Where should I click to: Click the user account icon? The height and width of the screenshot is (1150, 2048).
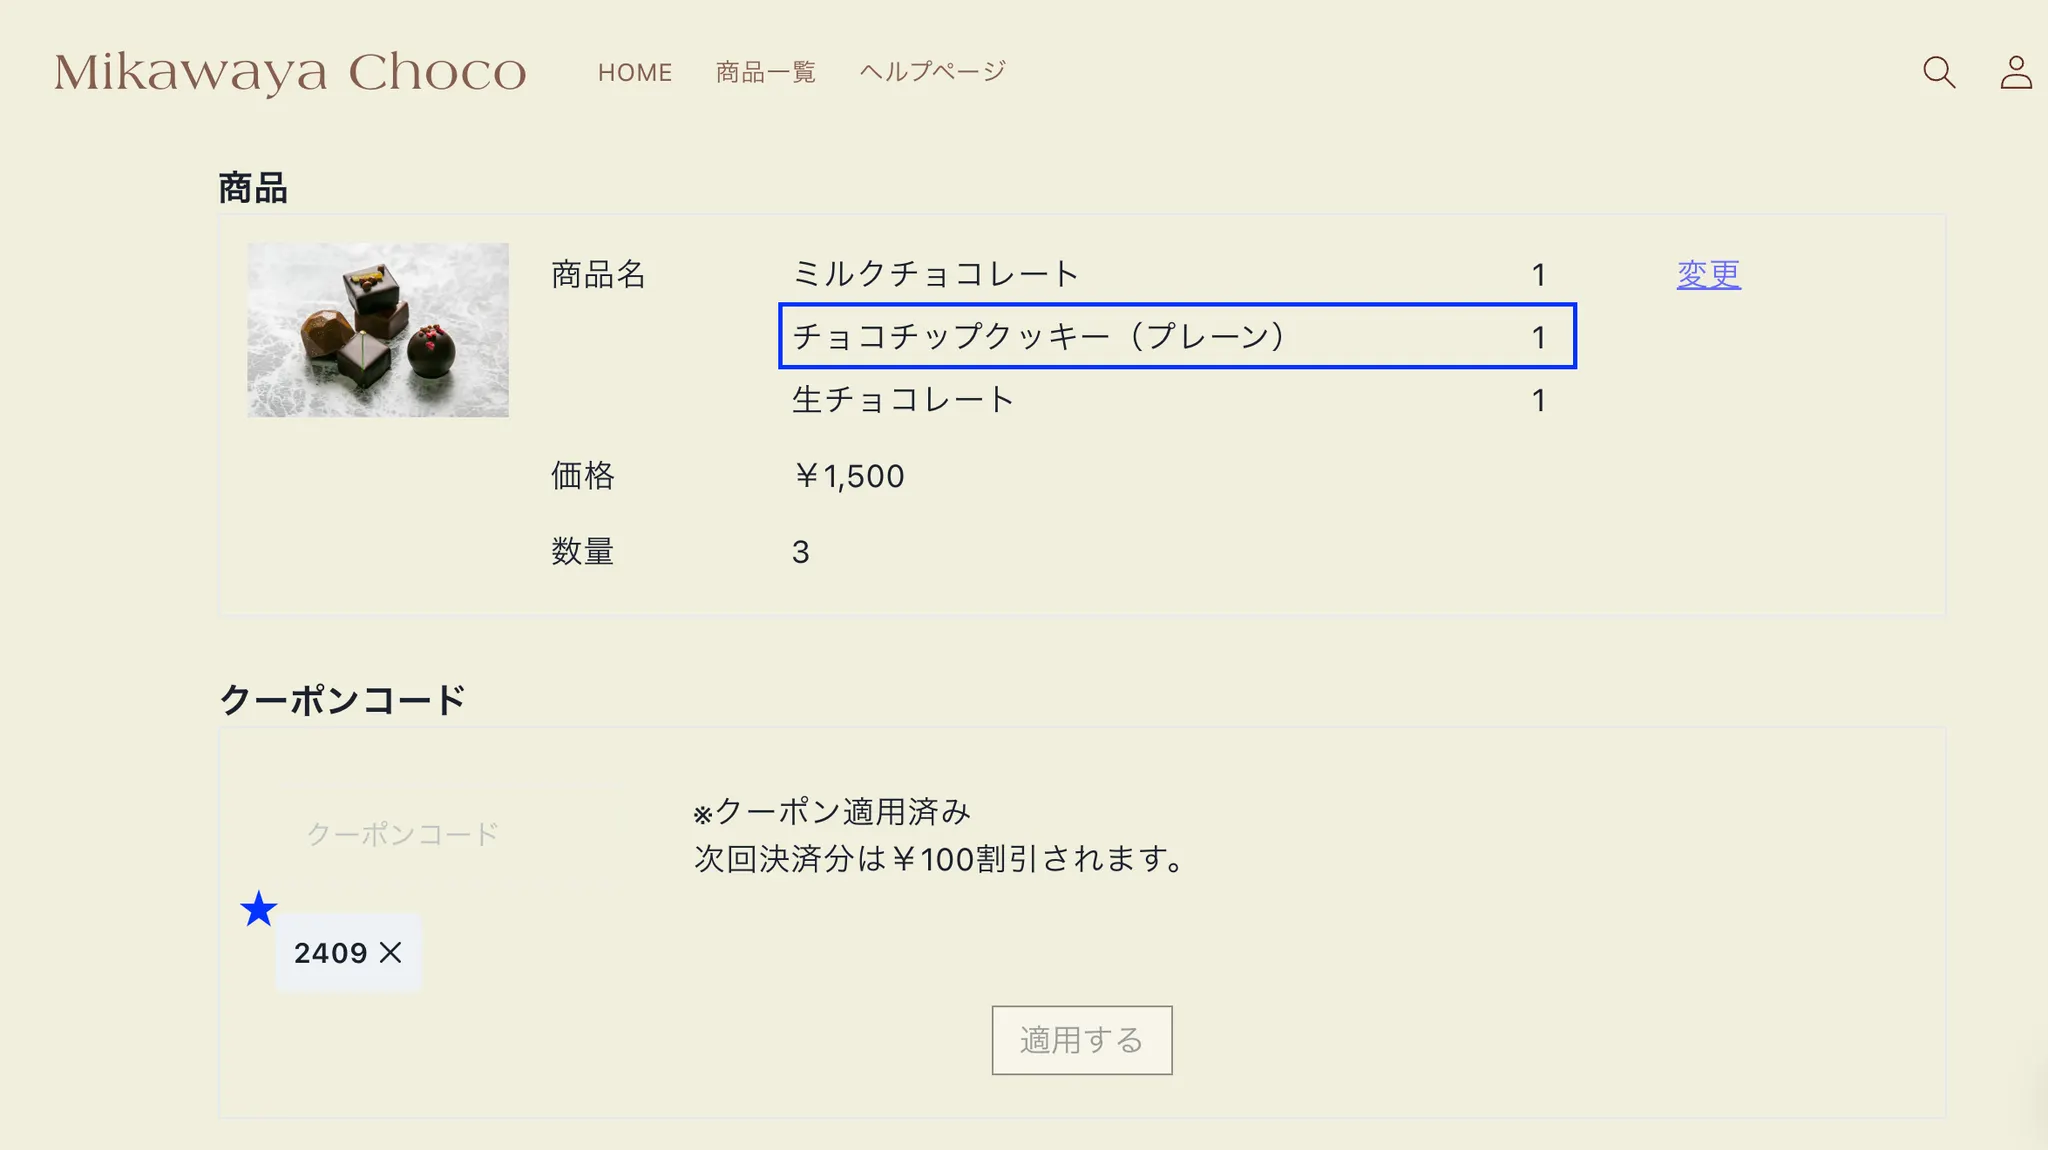point(2015,72)
